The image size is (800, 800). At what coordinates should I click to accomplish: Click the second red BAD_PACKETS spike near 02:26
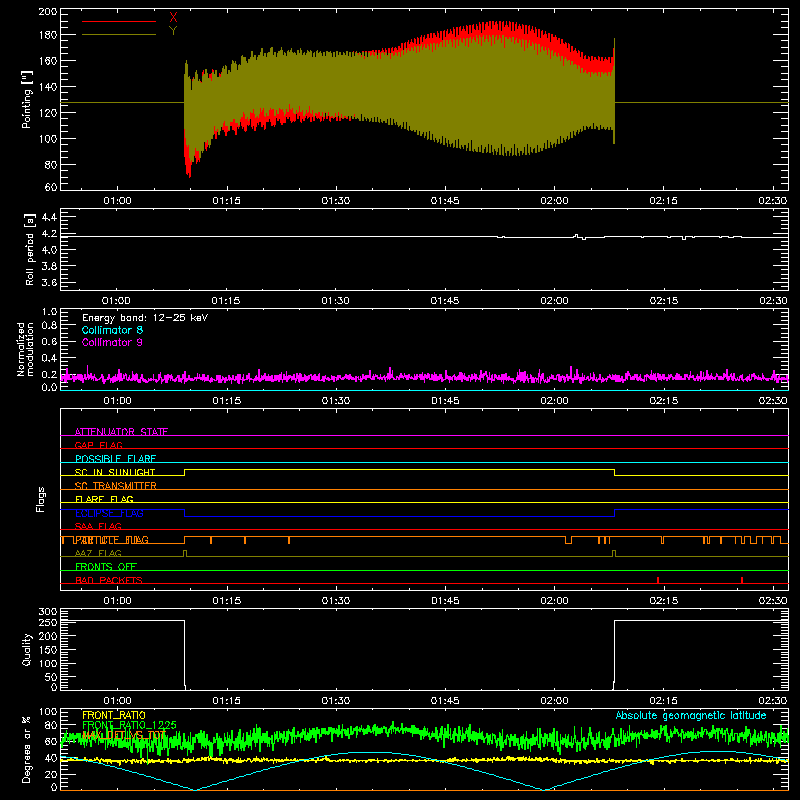click(742, 580)
